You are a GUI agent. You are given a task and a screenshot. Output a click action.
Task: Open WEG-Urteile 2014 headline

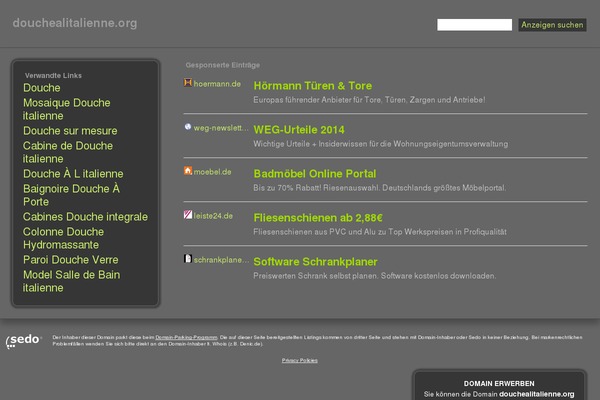[x=299, y=130]
